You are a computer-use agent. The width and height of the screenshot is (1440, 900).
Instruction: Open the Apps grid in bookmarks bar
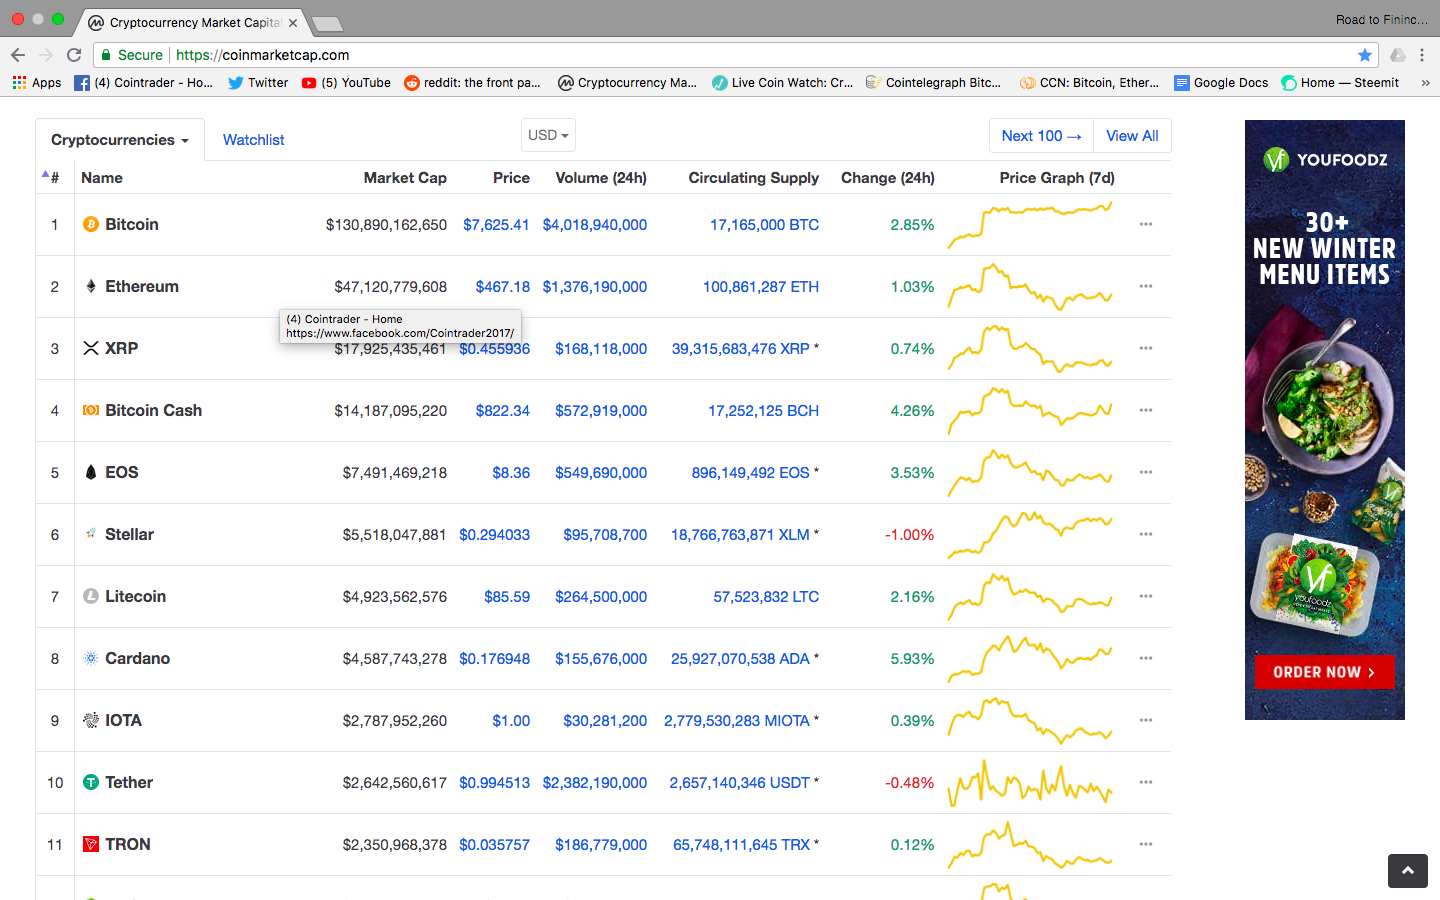(37, 83)
